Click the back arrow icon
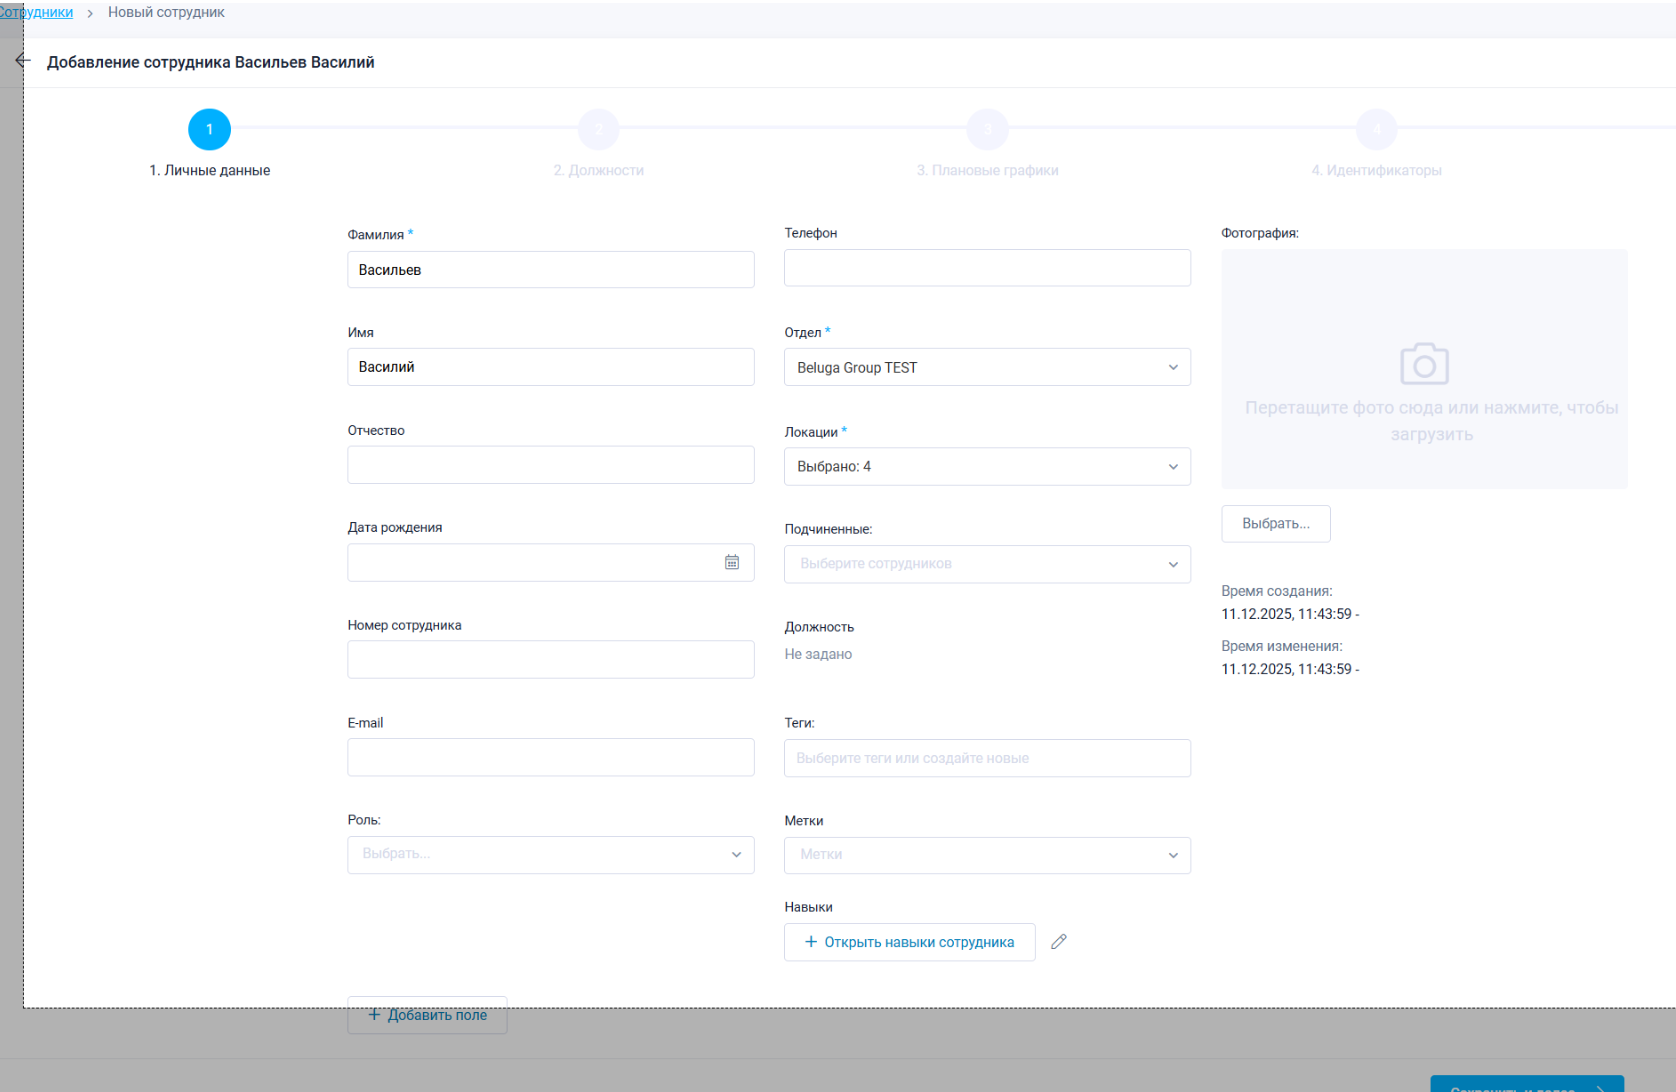 [x=23, y=61]
